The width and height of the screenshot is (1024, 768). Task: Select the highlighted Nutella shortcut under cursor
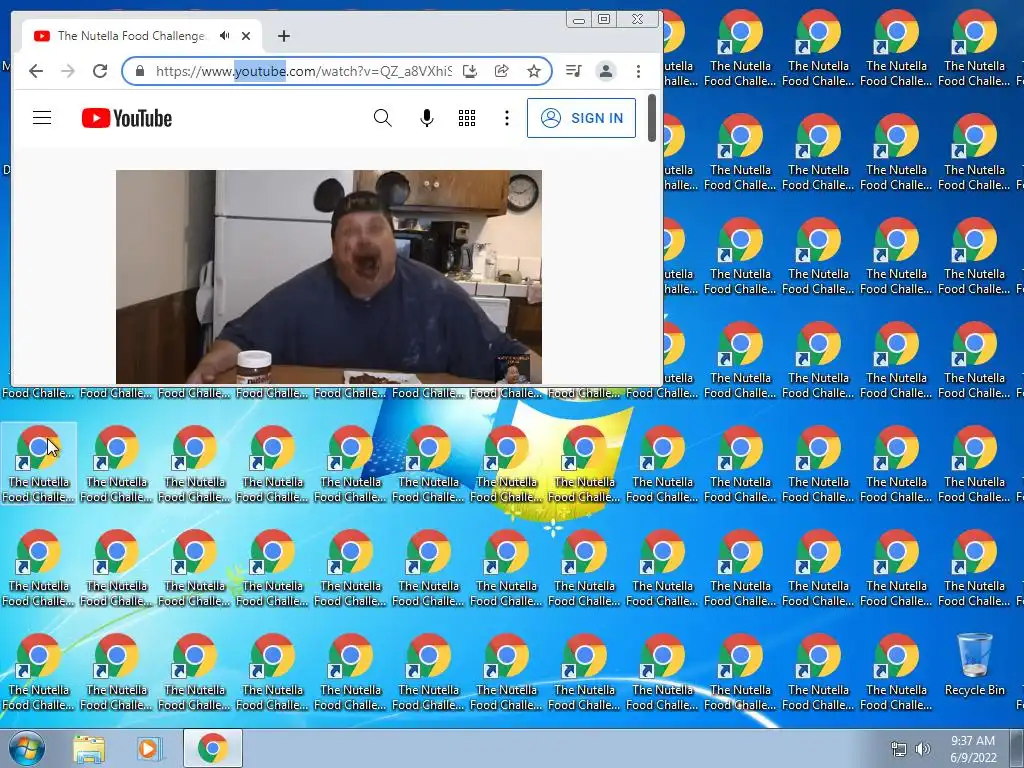click(39, 463)
